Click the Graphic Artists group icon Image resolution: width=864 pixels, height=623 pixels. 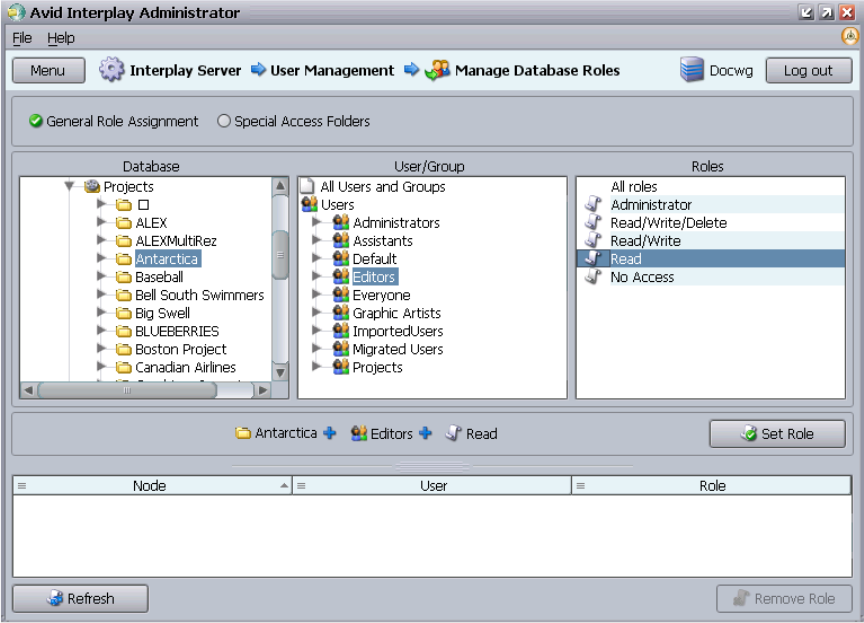(341, 313)
